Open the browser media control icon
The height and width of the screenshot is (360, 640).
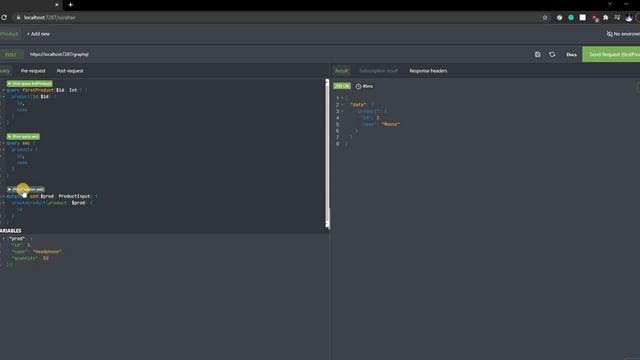[617, 18]
